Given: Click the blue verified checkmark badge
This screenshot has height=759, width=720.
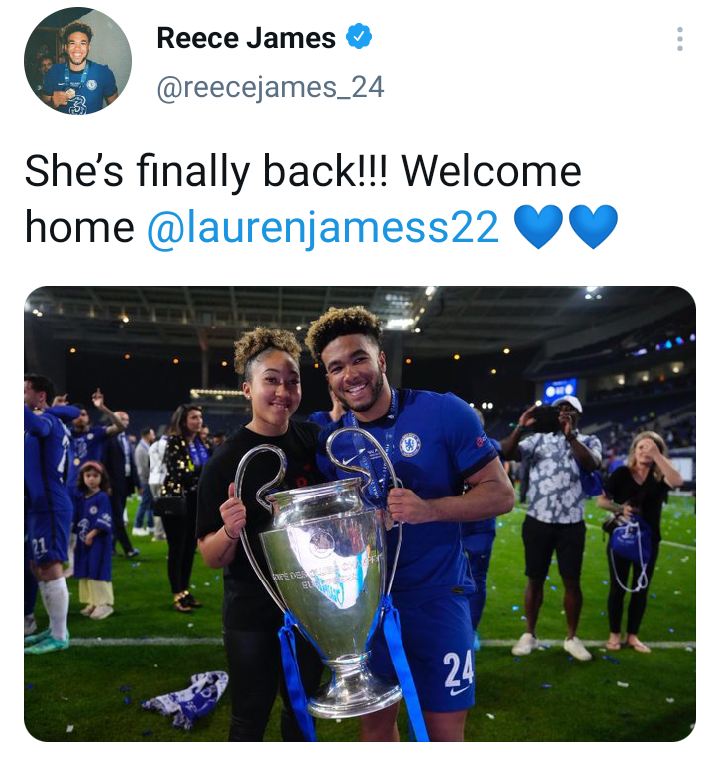Looking at the screenshot, I should point(359,36).
